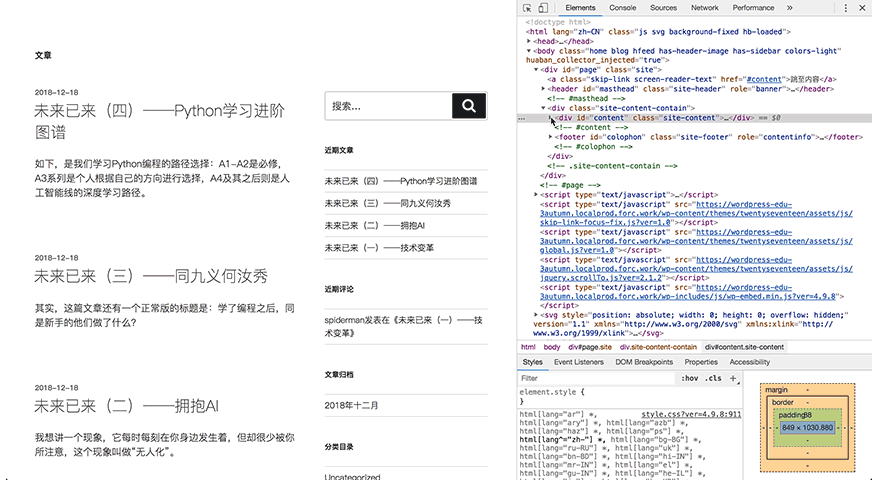Open recent post 未来已来（四）in sidebar
Image resolution: width=880 pixels, height=480 pixels.
(x=401, y=181)
